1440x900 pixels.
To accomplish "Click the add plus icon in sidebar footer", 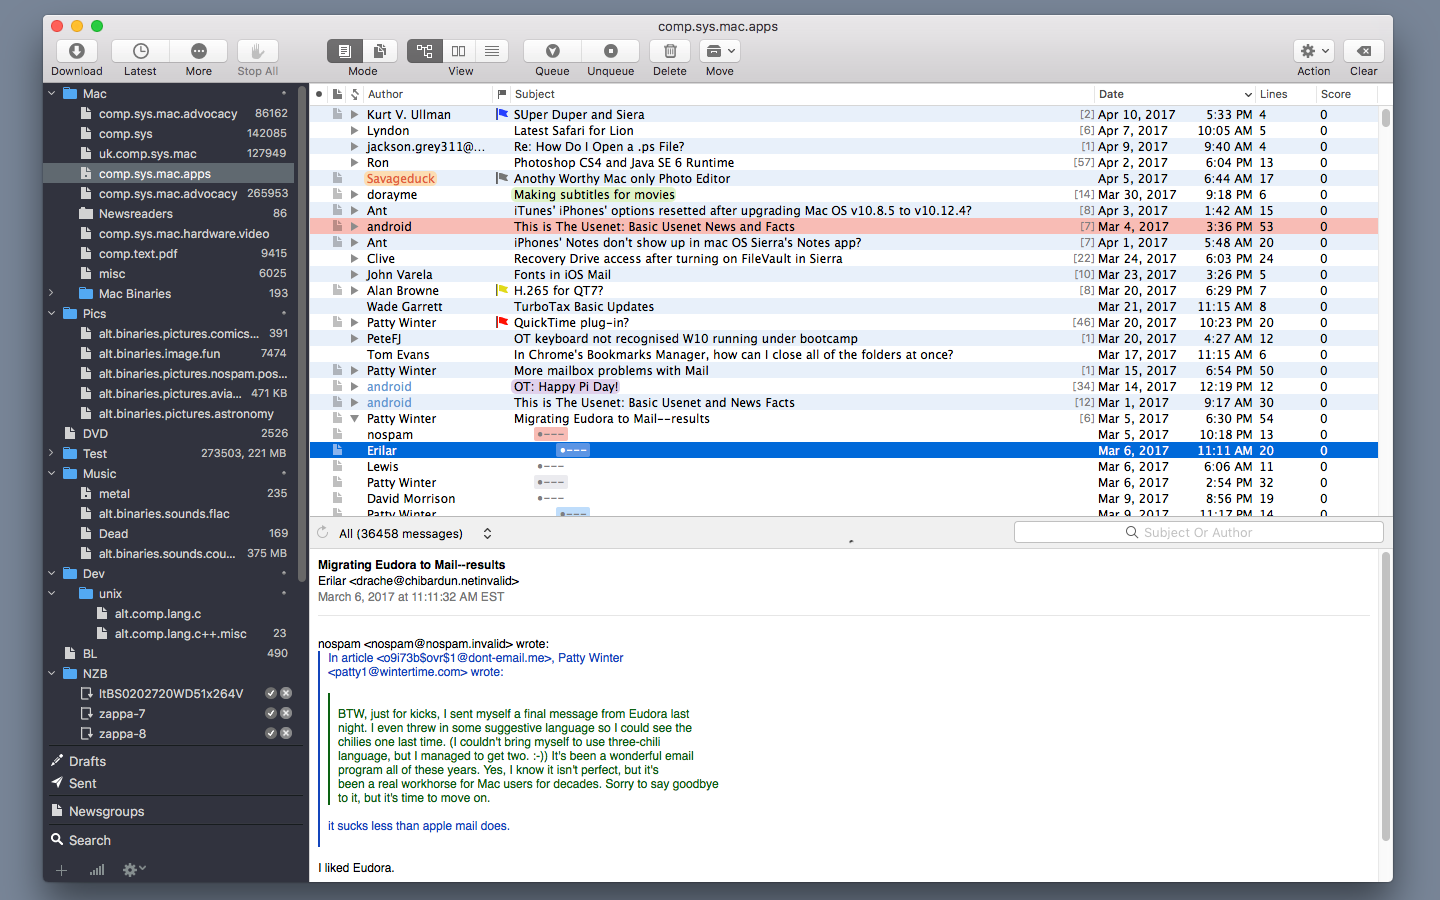I will (x=61, y=870).
